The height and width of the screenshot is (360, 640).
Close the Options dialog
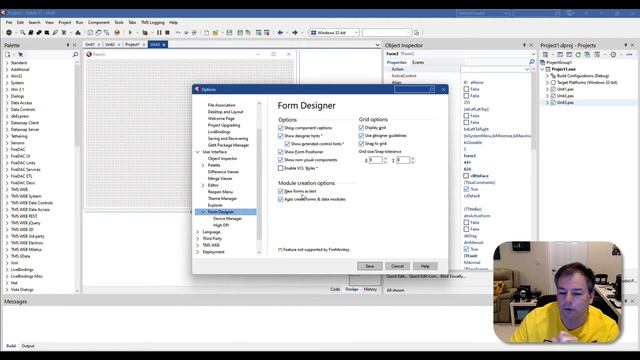pyautogui.click(x=443, y=89)
